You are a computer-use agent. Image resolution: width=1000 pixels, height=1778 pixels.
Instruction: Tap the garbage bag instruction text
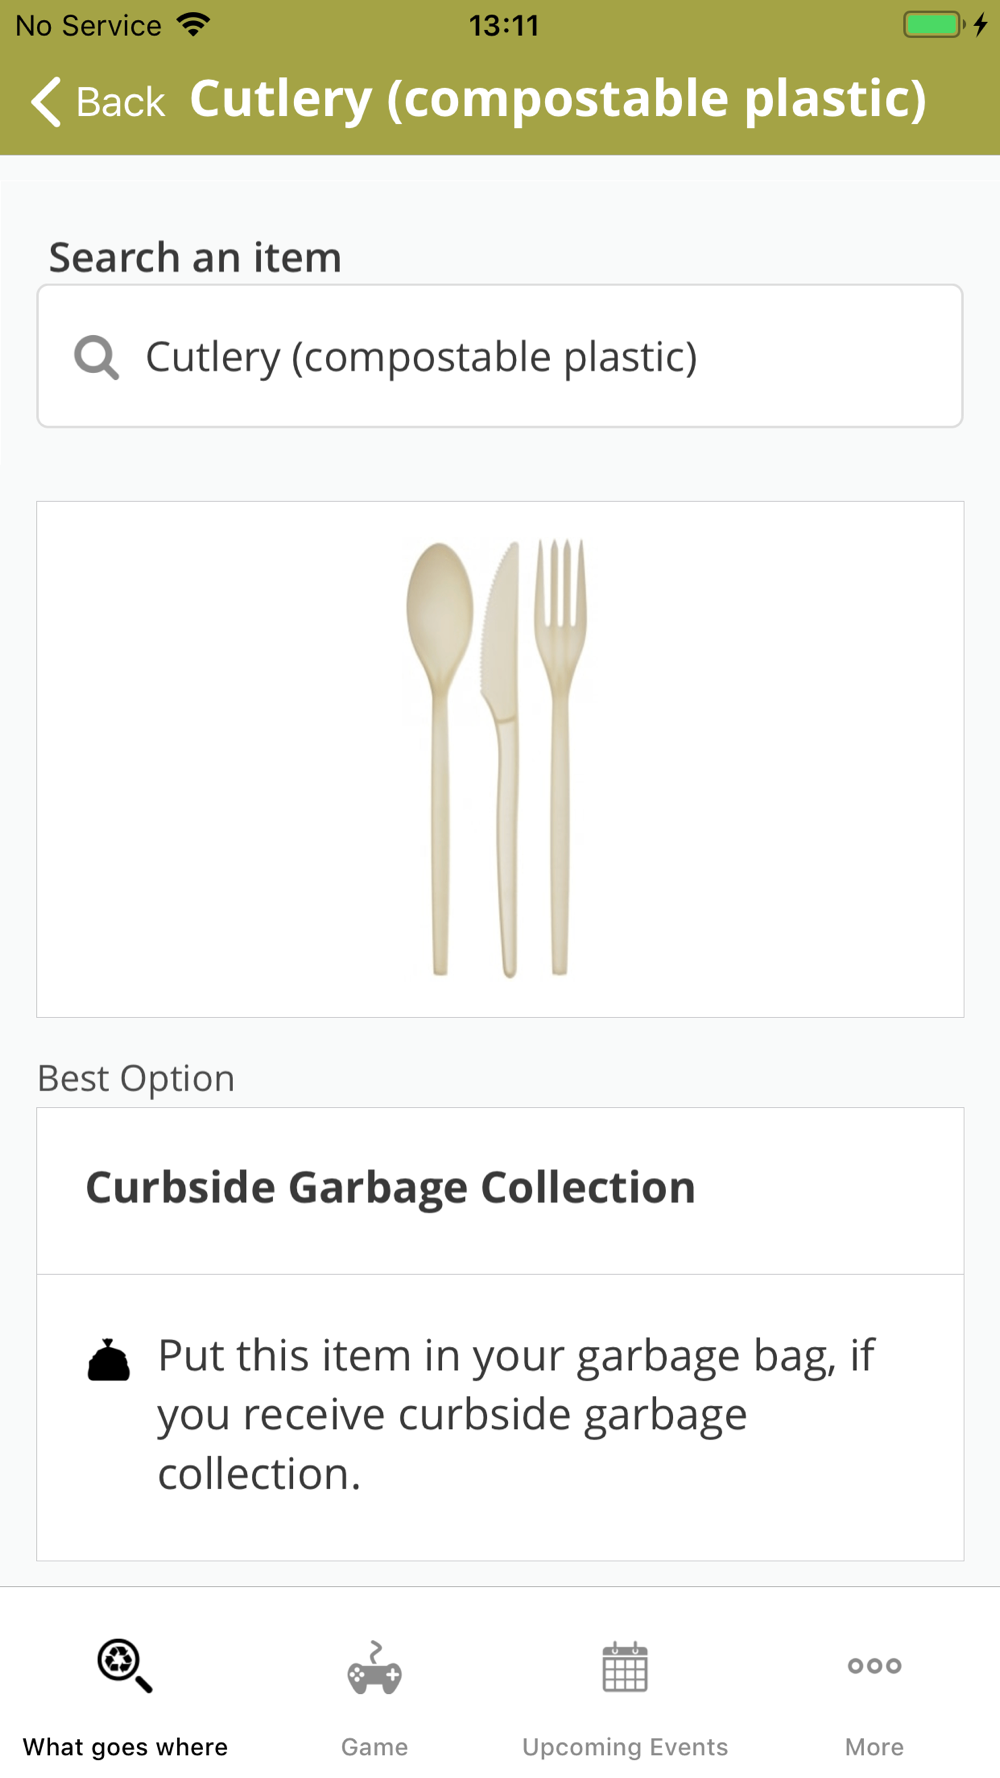(515, 1414)
